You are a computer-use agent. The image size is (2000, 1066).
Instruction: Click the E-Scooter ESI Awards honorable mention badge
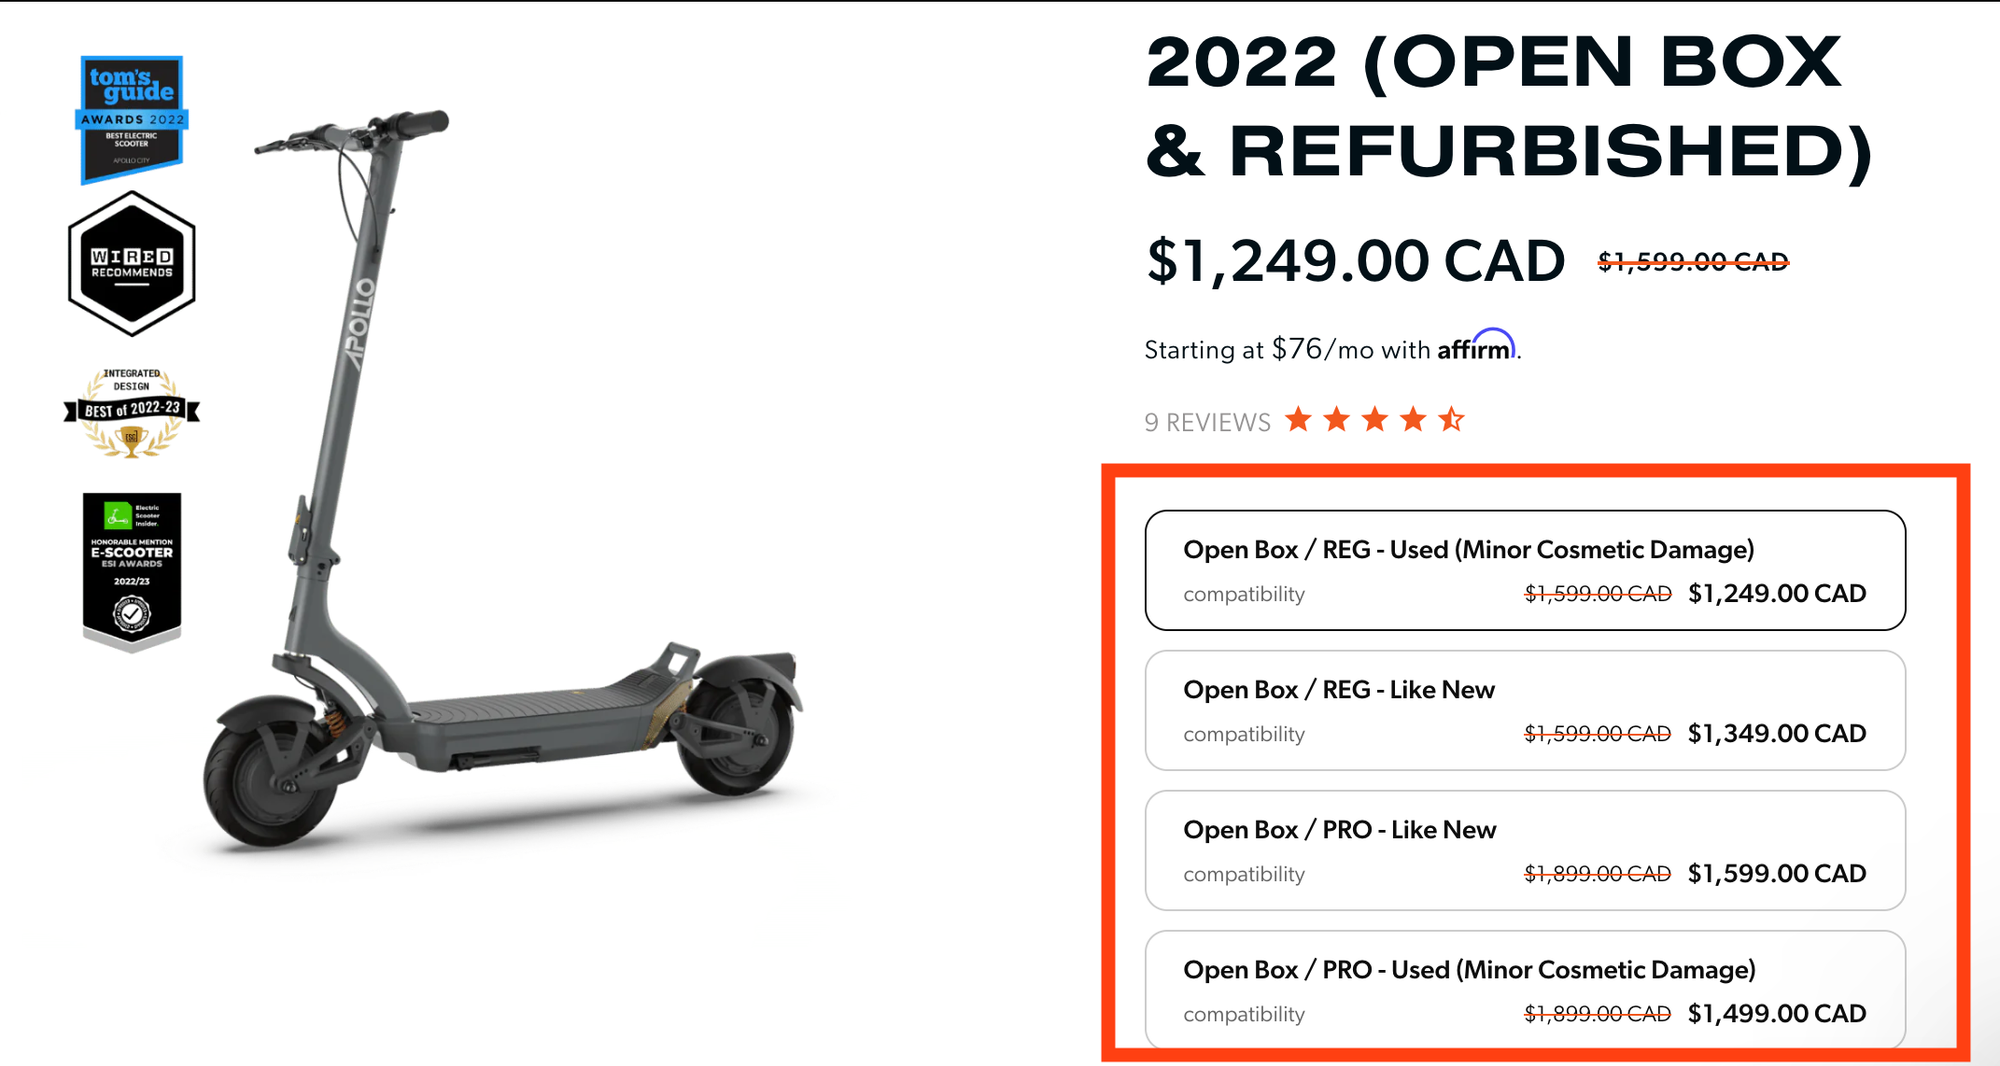coord(132,570)
